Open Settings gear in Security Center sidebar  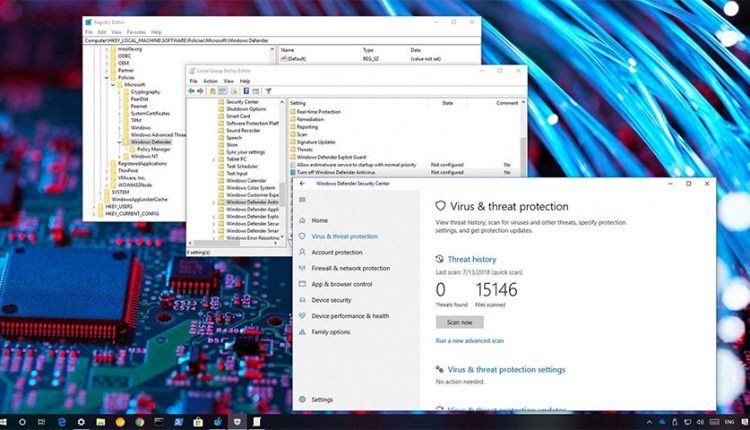tap(302, 399)
